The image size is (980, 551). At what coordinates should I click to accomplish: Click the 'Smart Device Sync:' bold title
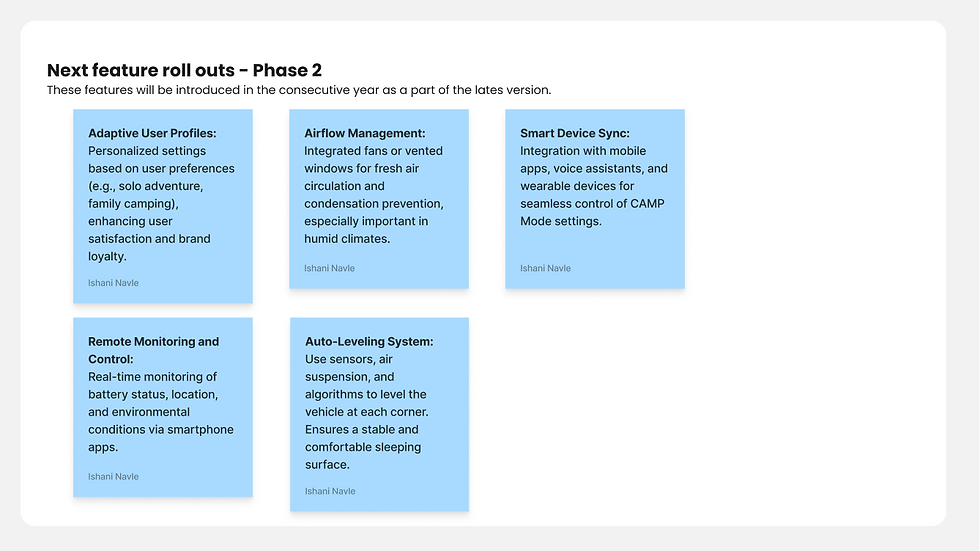coord(575,133)
